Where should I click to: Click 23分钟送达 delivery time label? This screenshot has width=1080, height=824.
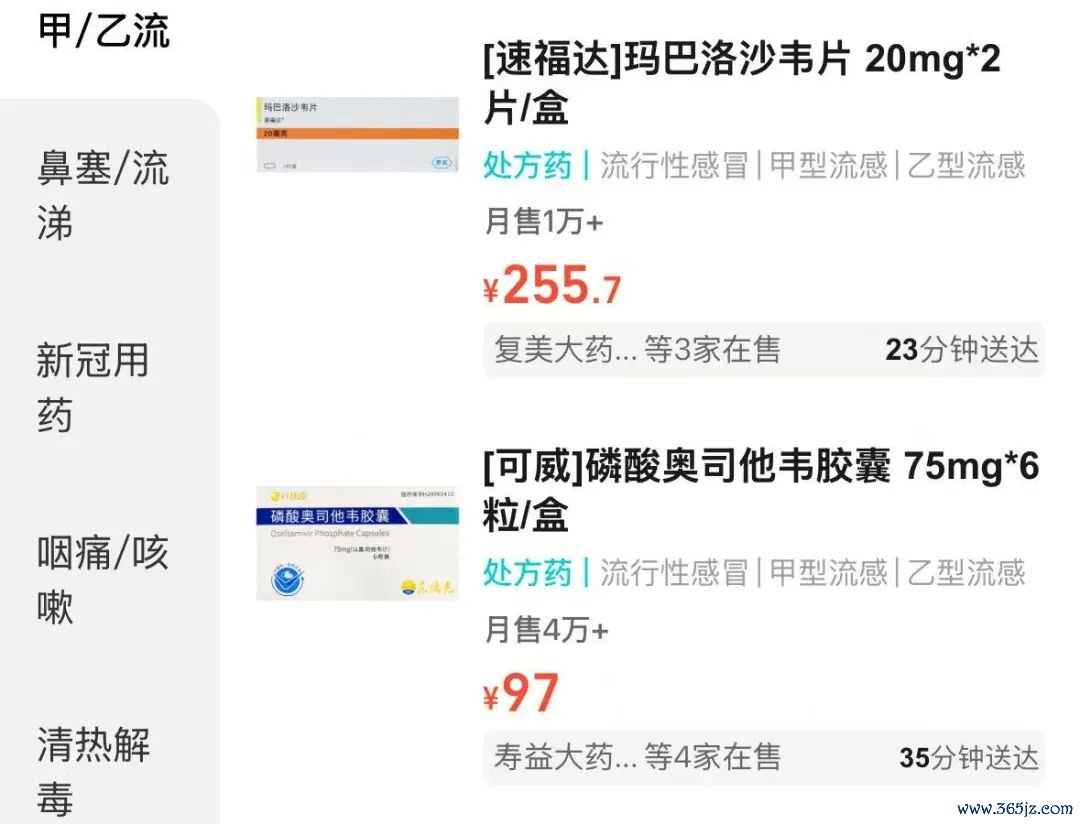click(962, 350)
